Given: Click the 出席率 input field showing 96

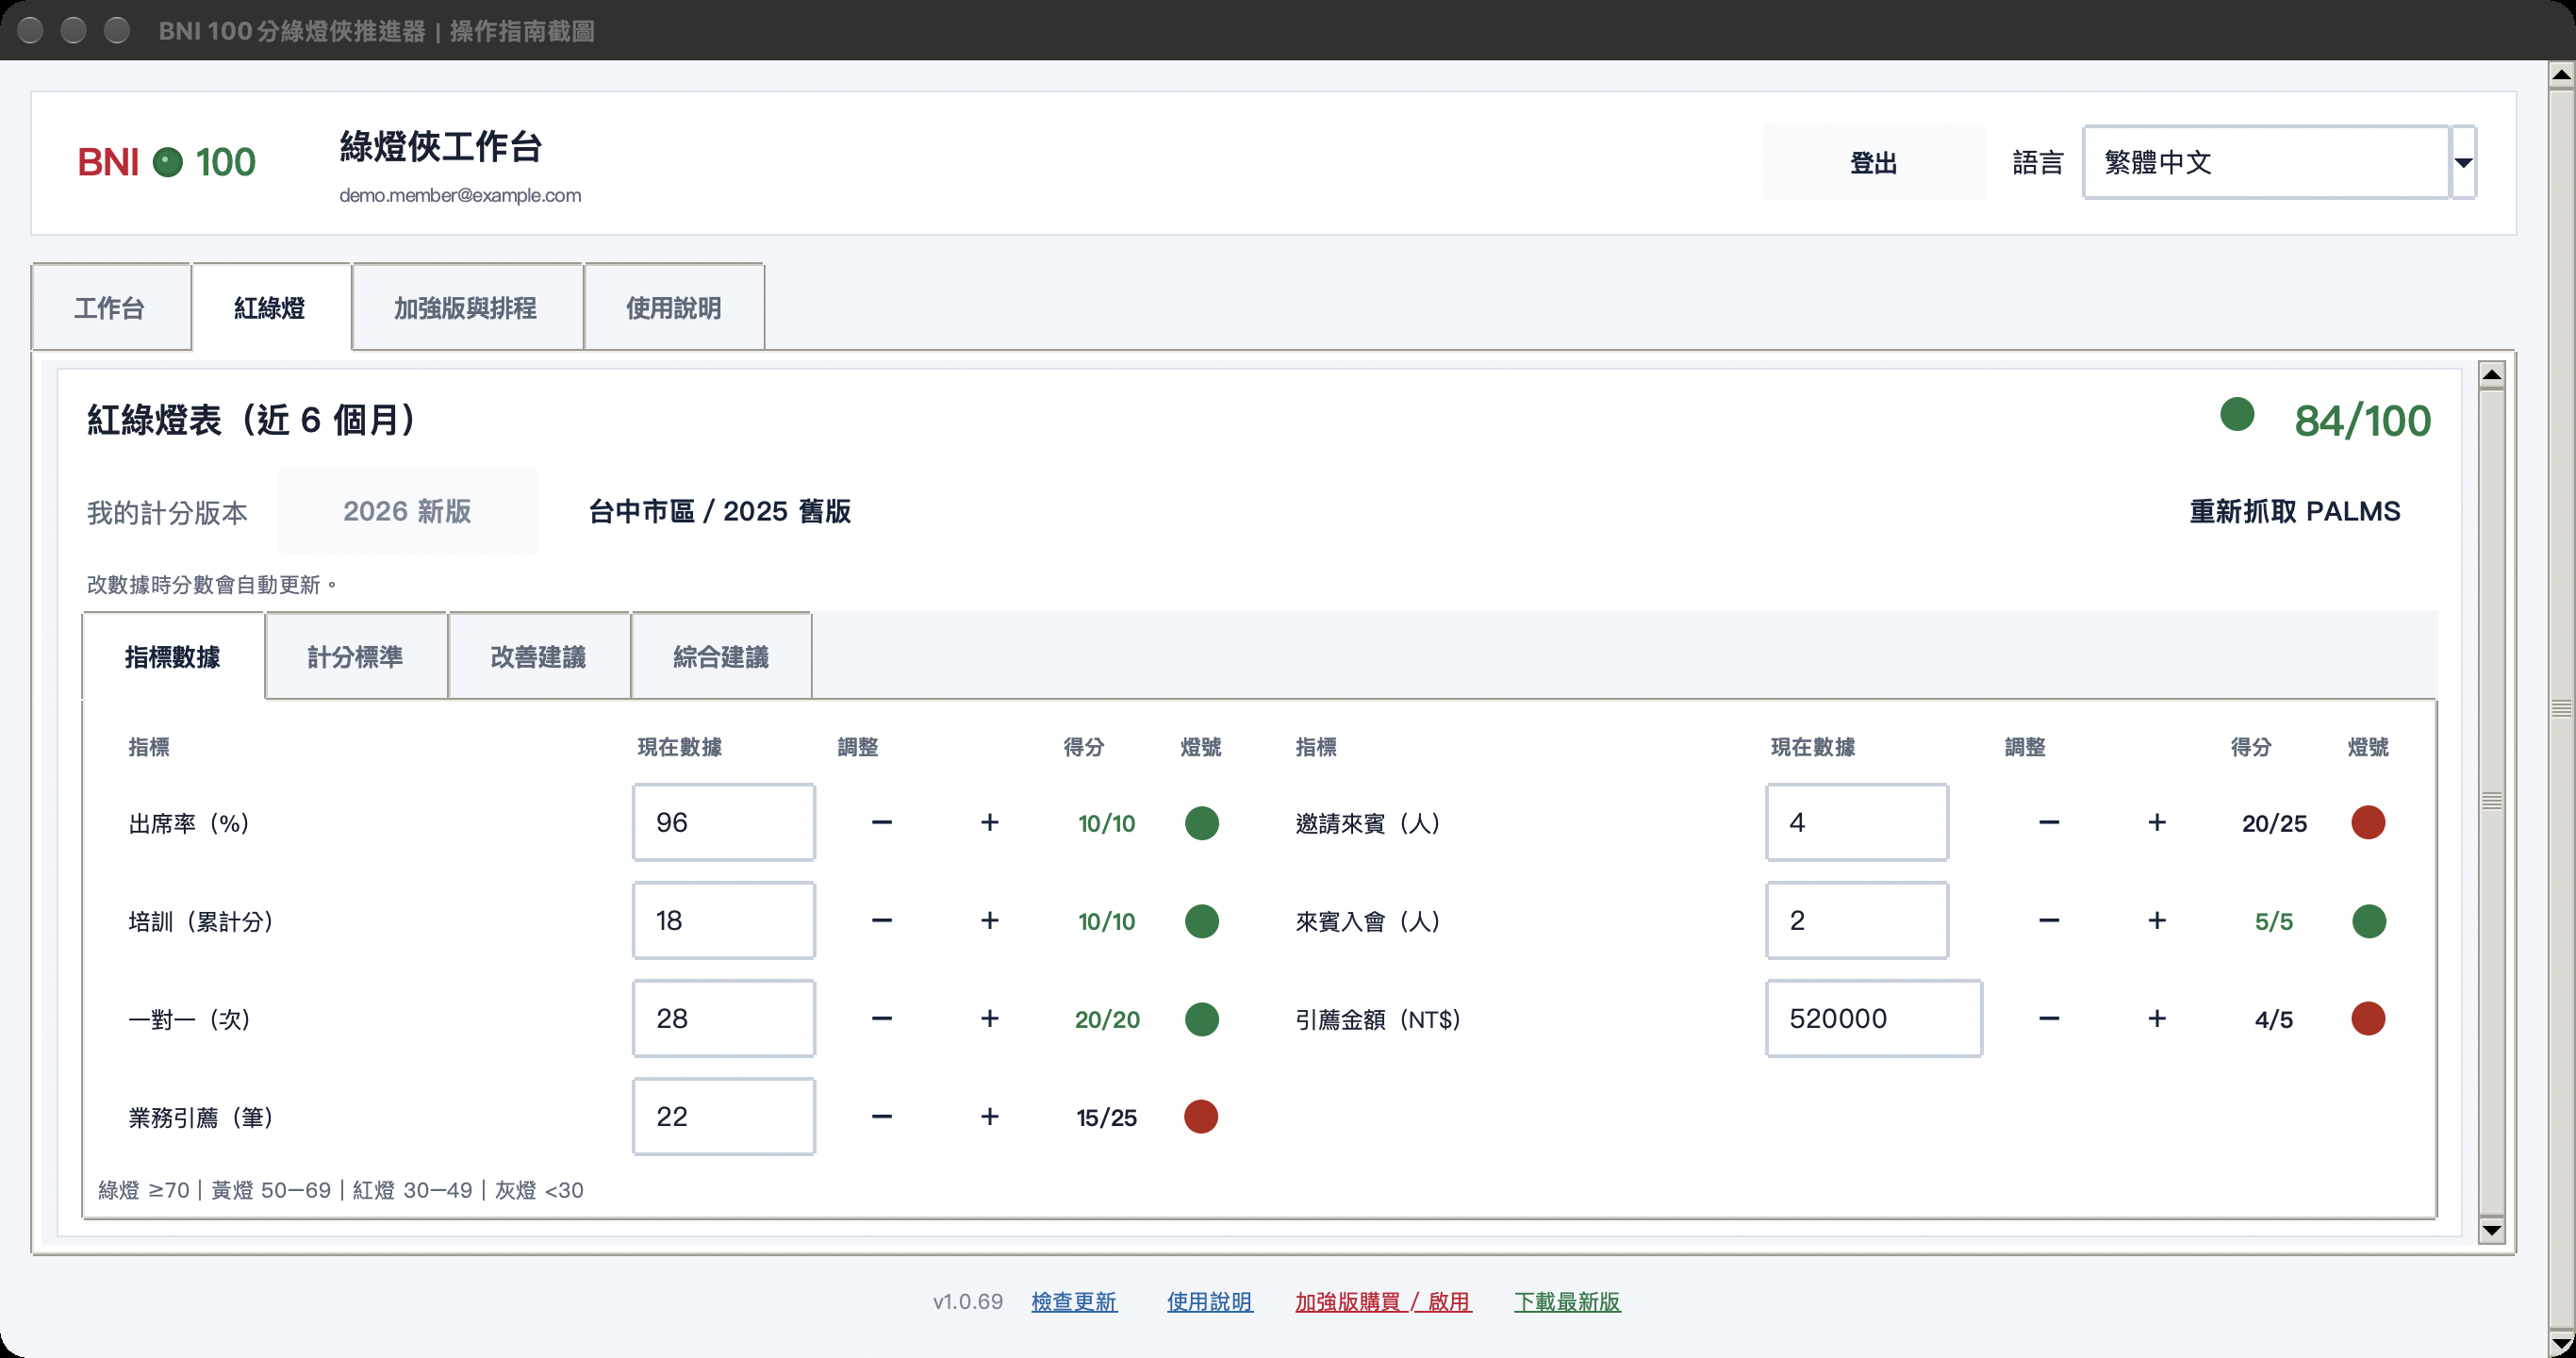Looking at the screenshot, I should [x=723, y=822].
